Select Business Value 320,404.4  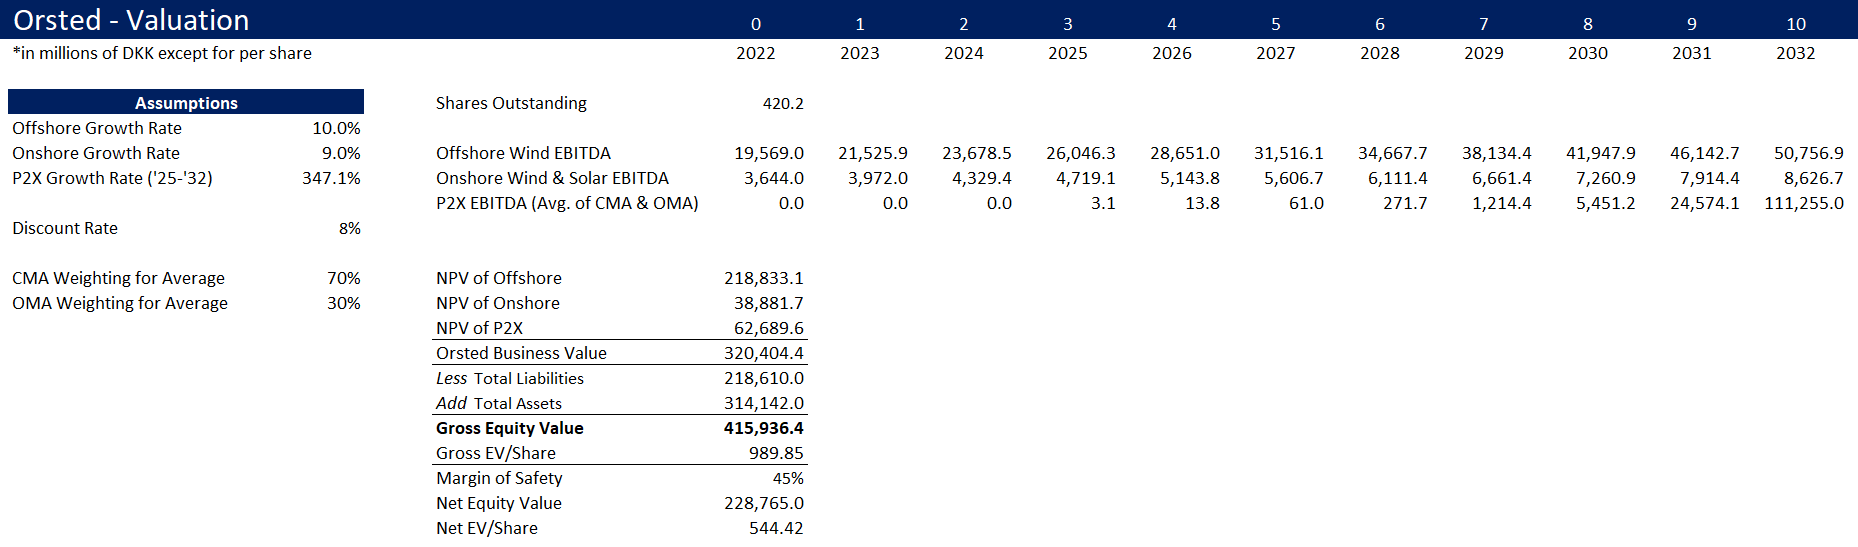coord(764,353)
